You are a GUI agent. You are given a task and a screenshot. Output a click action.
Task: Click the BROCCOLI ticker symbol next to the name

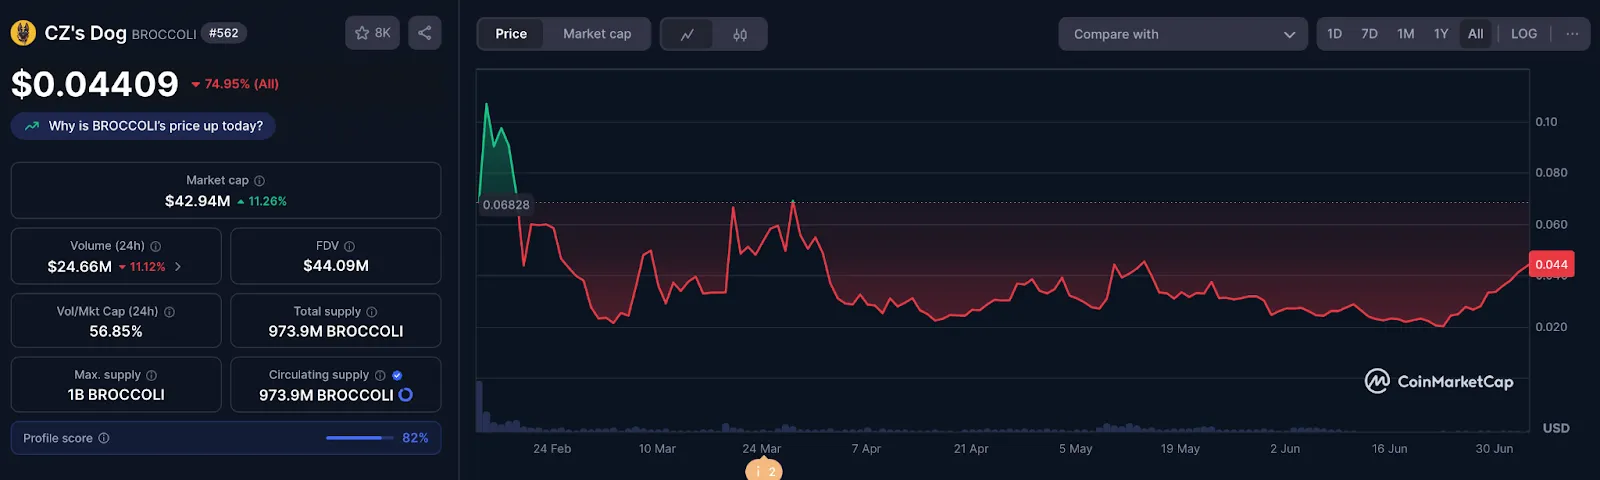[x=164, y=34]
